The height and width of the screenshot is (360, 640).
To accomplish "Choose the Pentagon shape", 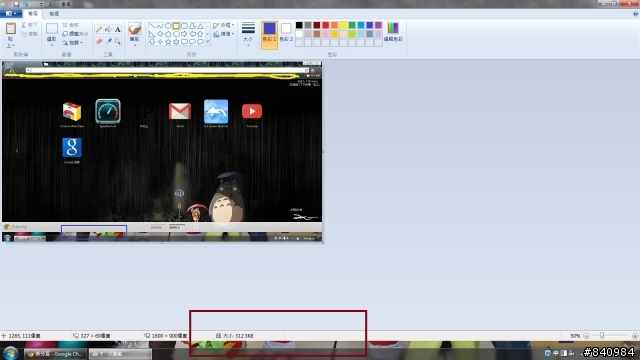I will coord(168,34).
